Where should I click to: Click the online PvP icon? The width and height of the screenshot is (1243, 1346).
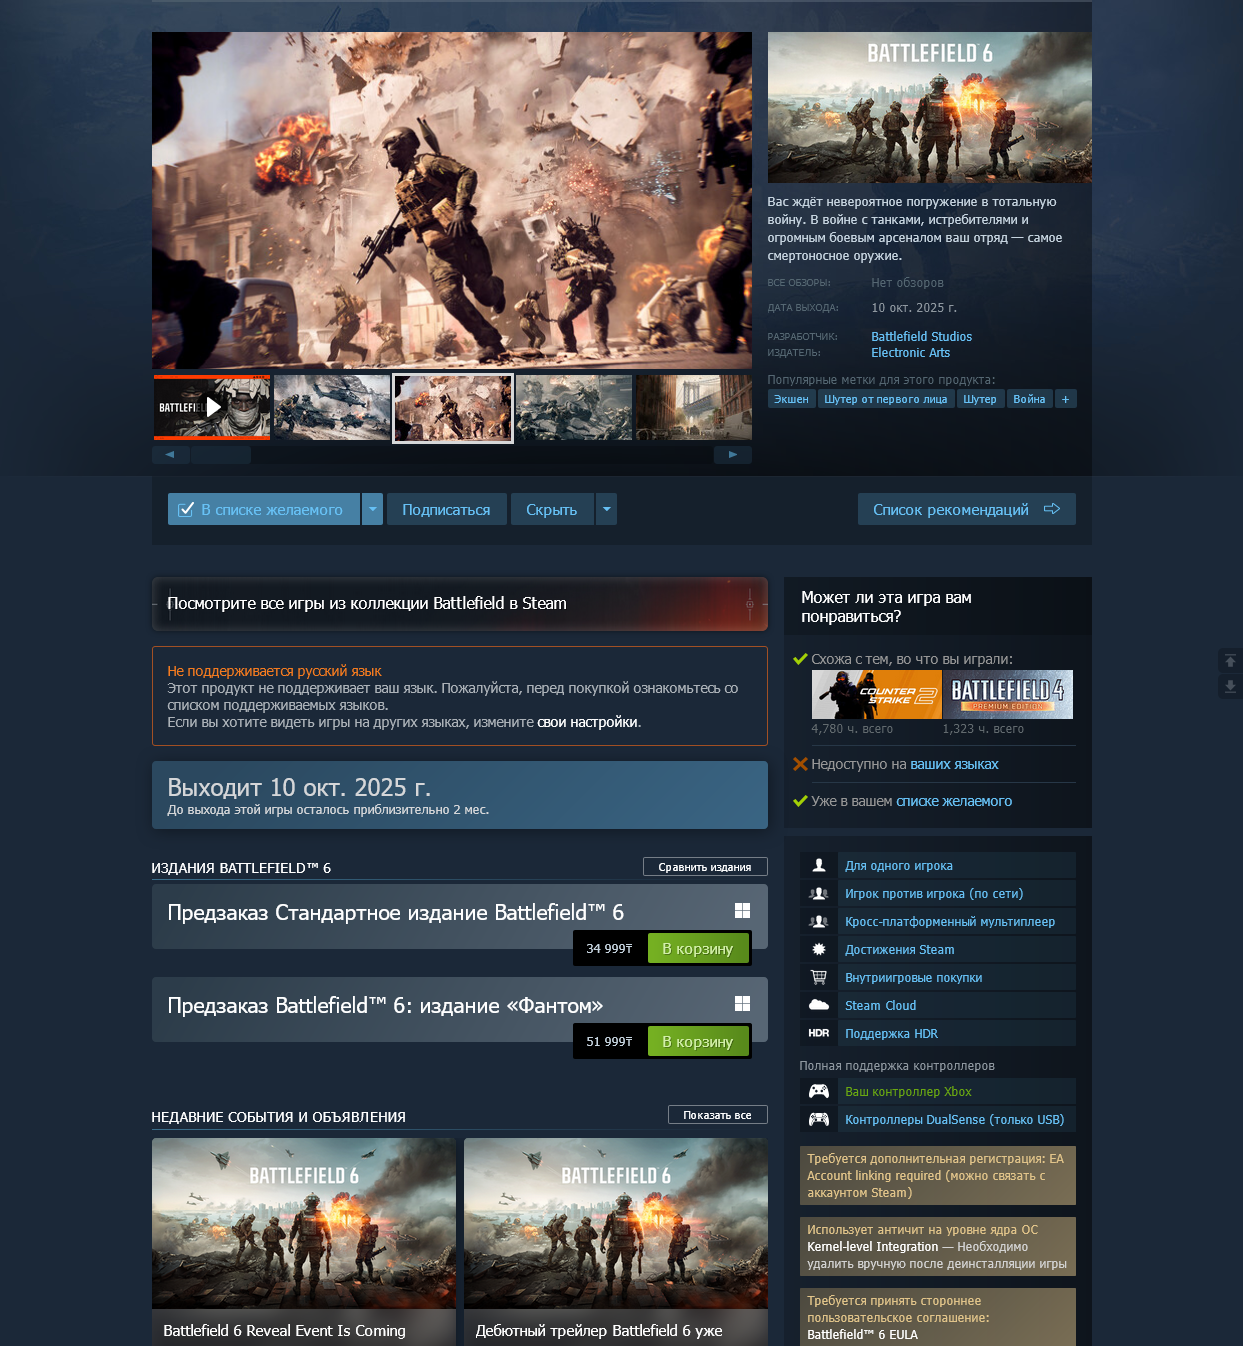819,893
